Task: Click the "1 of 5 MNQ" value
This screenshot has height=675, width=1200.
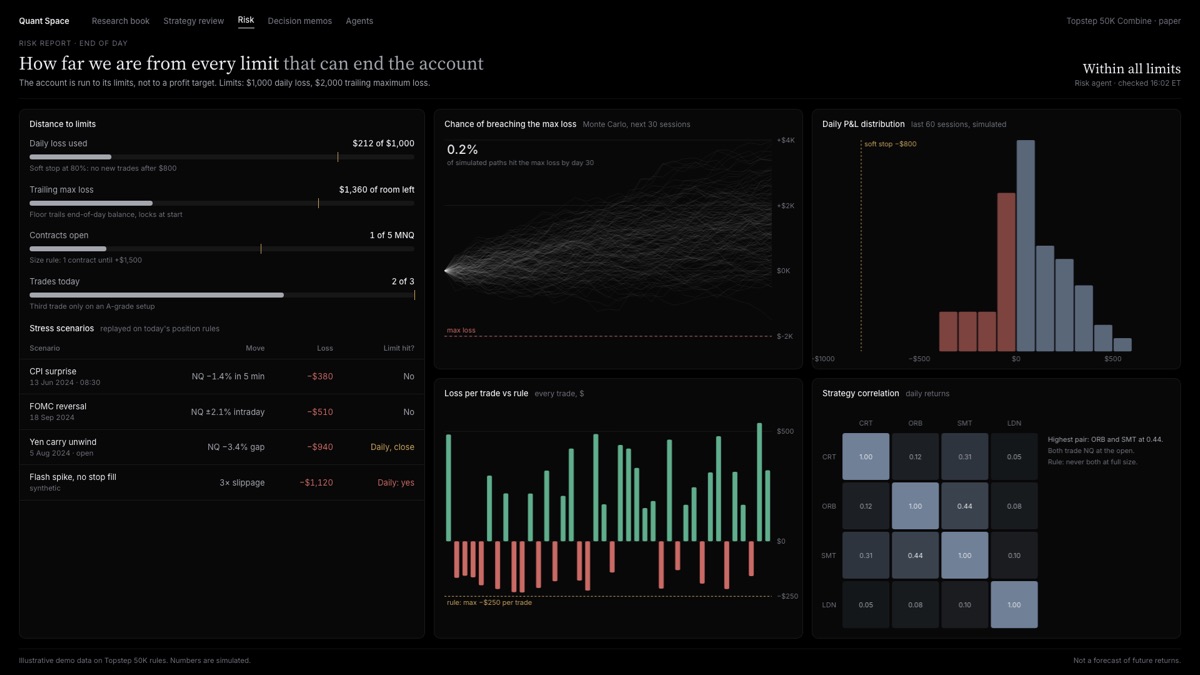Action: pyautogui.click(x=392, y=236)
